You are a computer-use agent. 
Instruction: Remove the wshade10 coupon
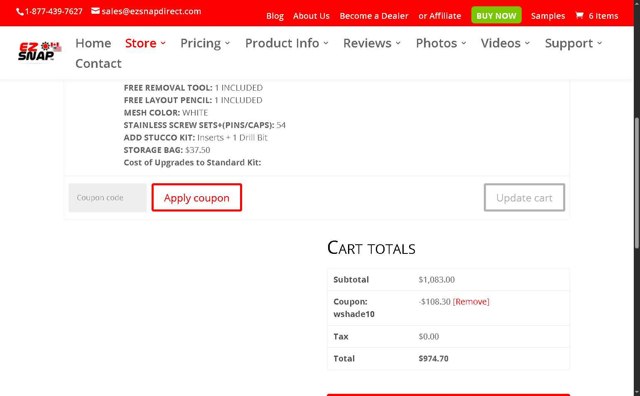(x=471, y=302)
